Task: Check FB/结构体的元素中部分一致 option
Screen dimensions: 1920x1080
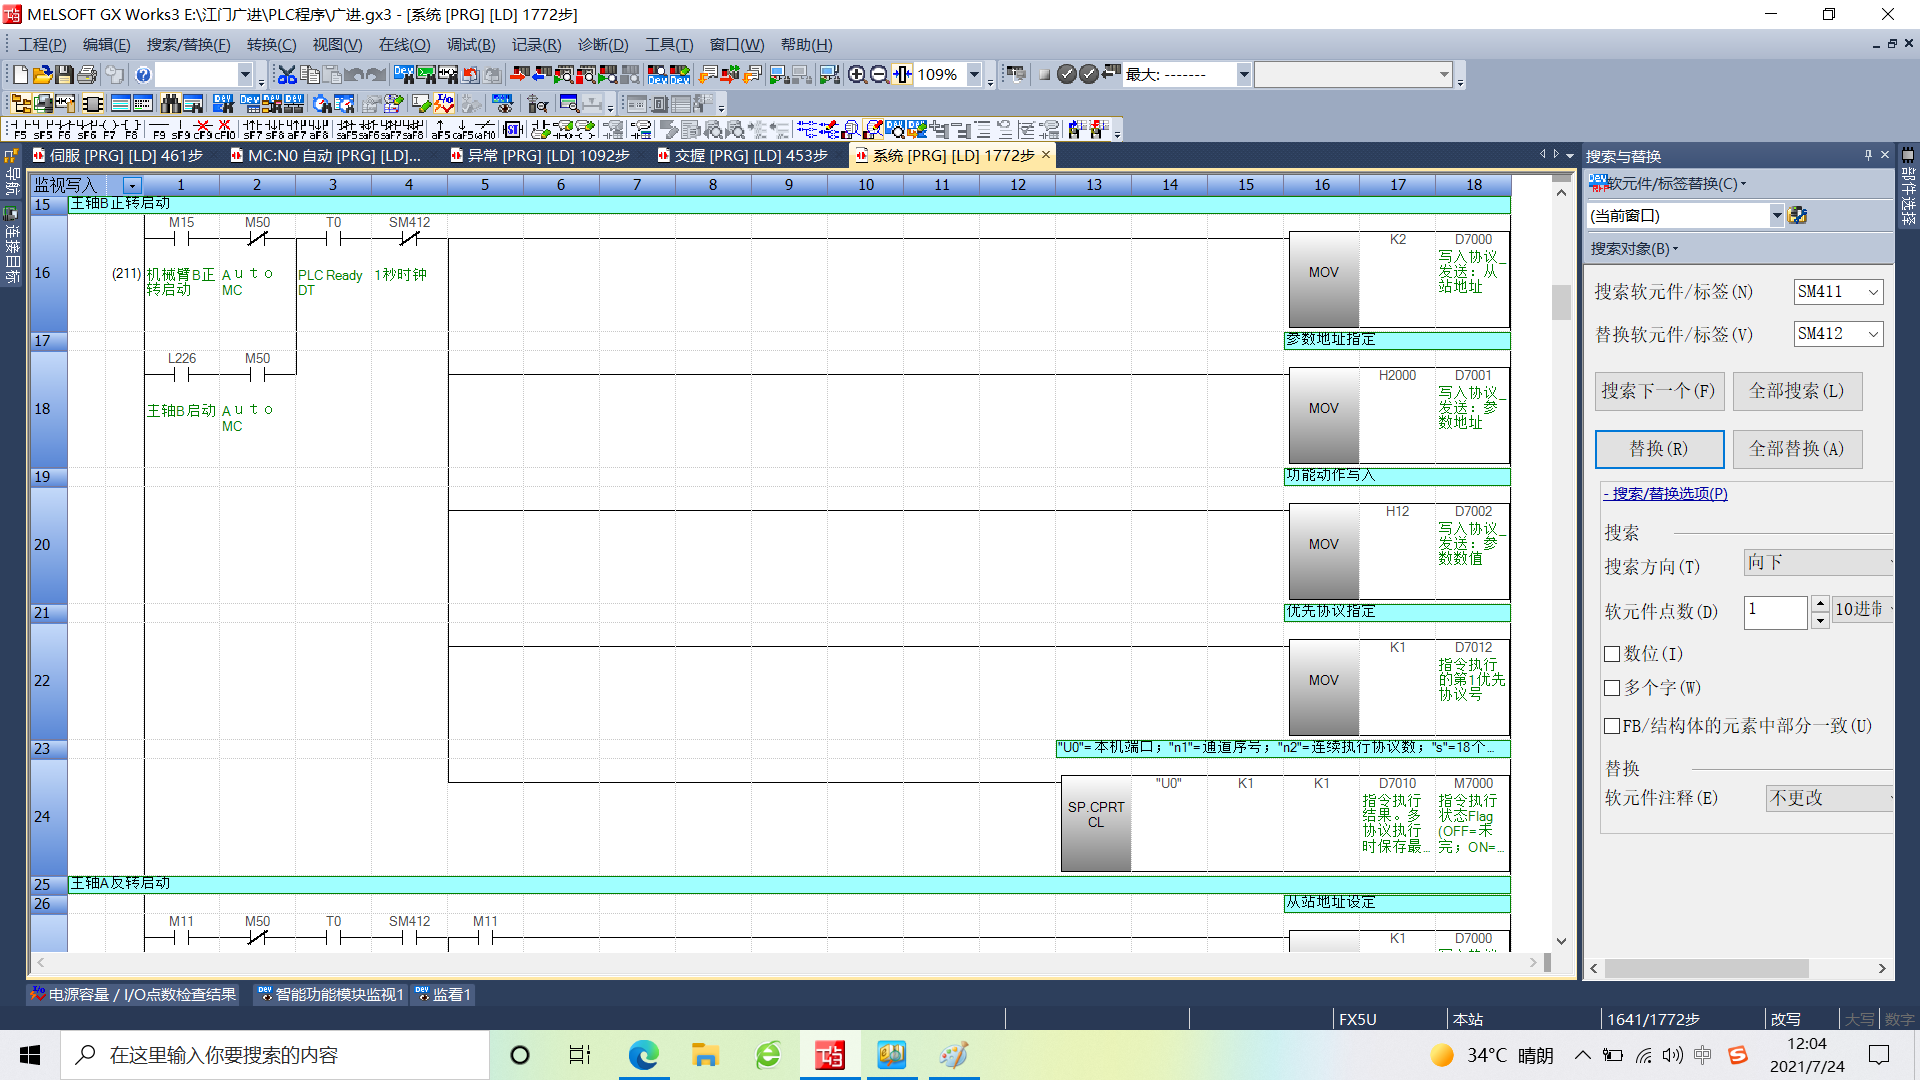Action: (x=1612, y=726)
